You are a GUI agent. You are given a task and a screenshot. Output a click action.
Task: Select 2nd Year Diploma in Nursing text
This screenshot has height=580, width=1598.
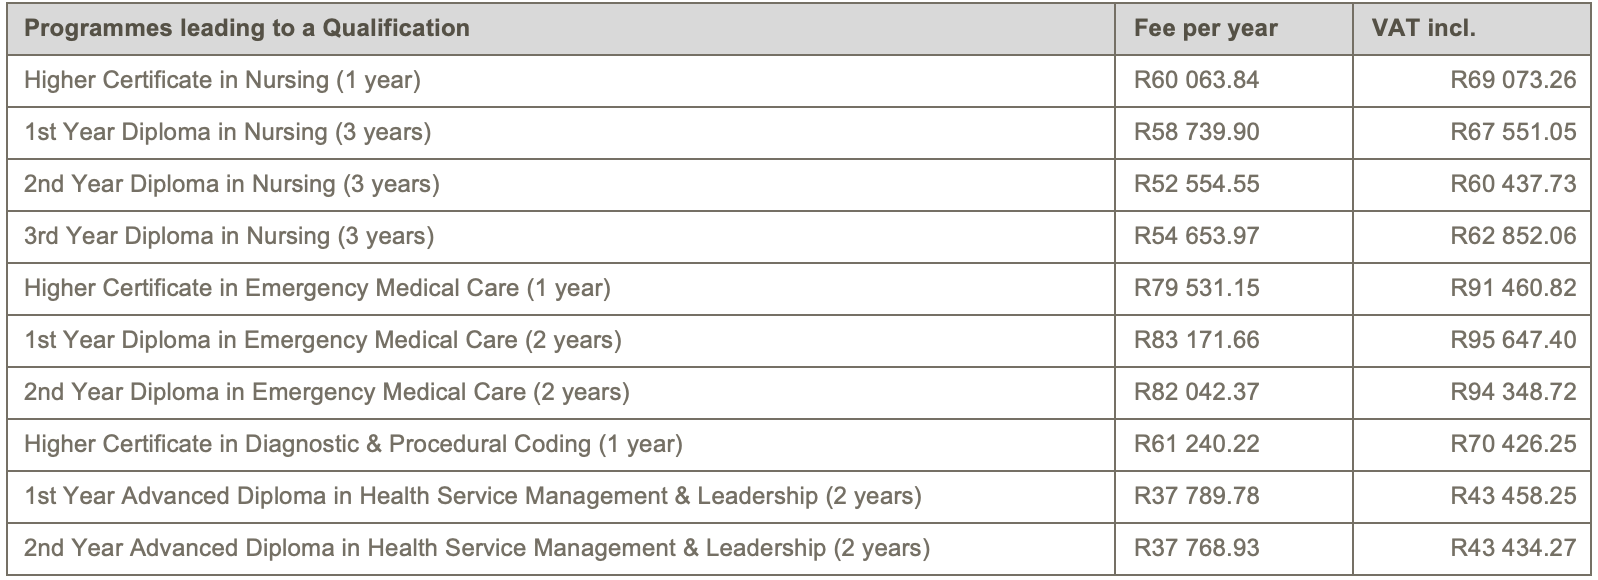tap(232, 184)
